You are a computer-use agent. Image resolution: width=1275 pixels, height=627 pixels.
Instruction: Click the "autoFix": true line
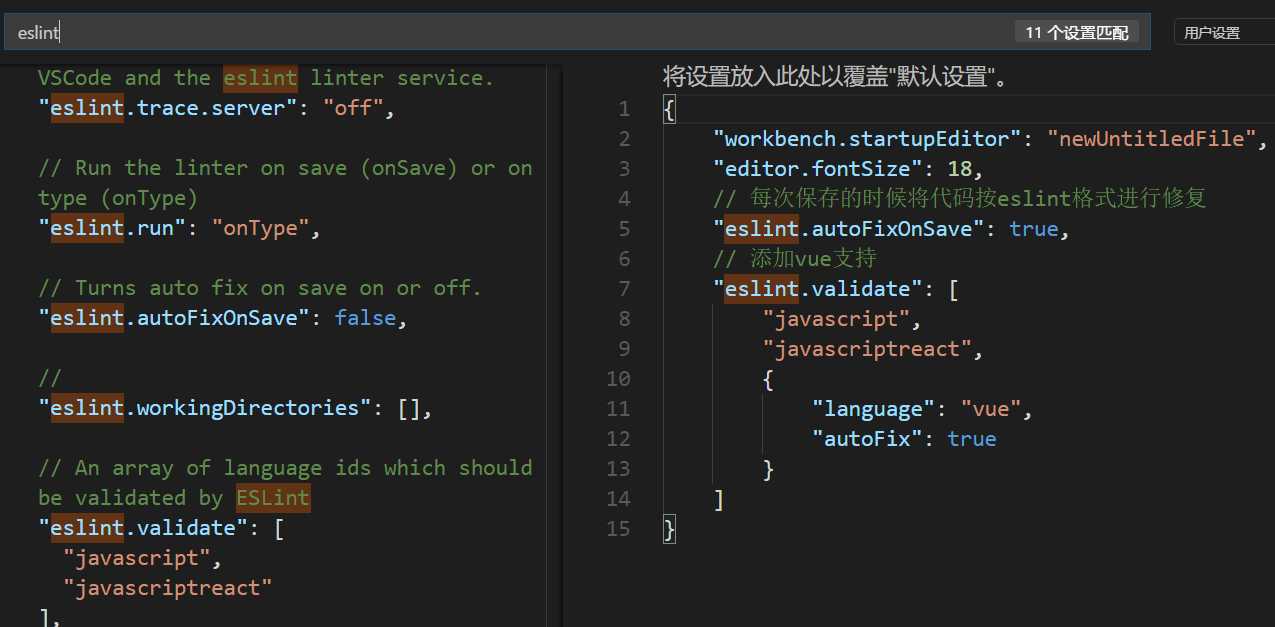904,438
